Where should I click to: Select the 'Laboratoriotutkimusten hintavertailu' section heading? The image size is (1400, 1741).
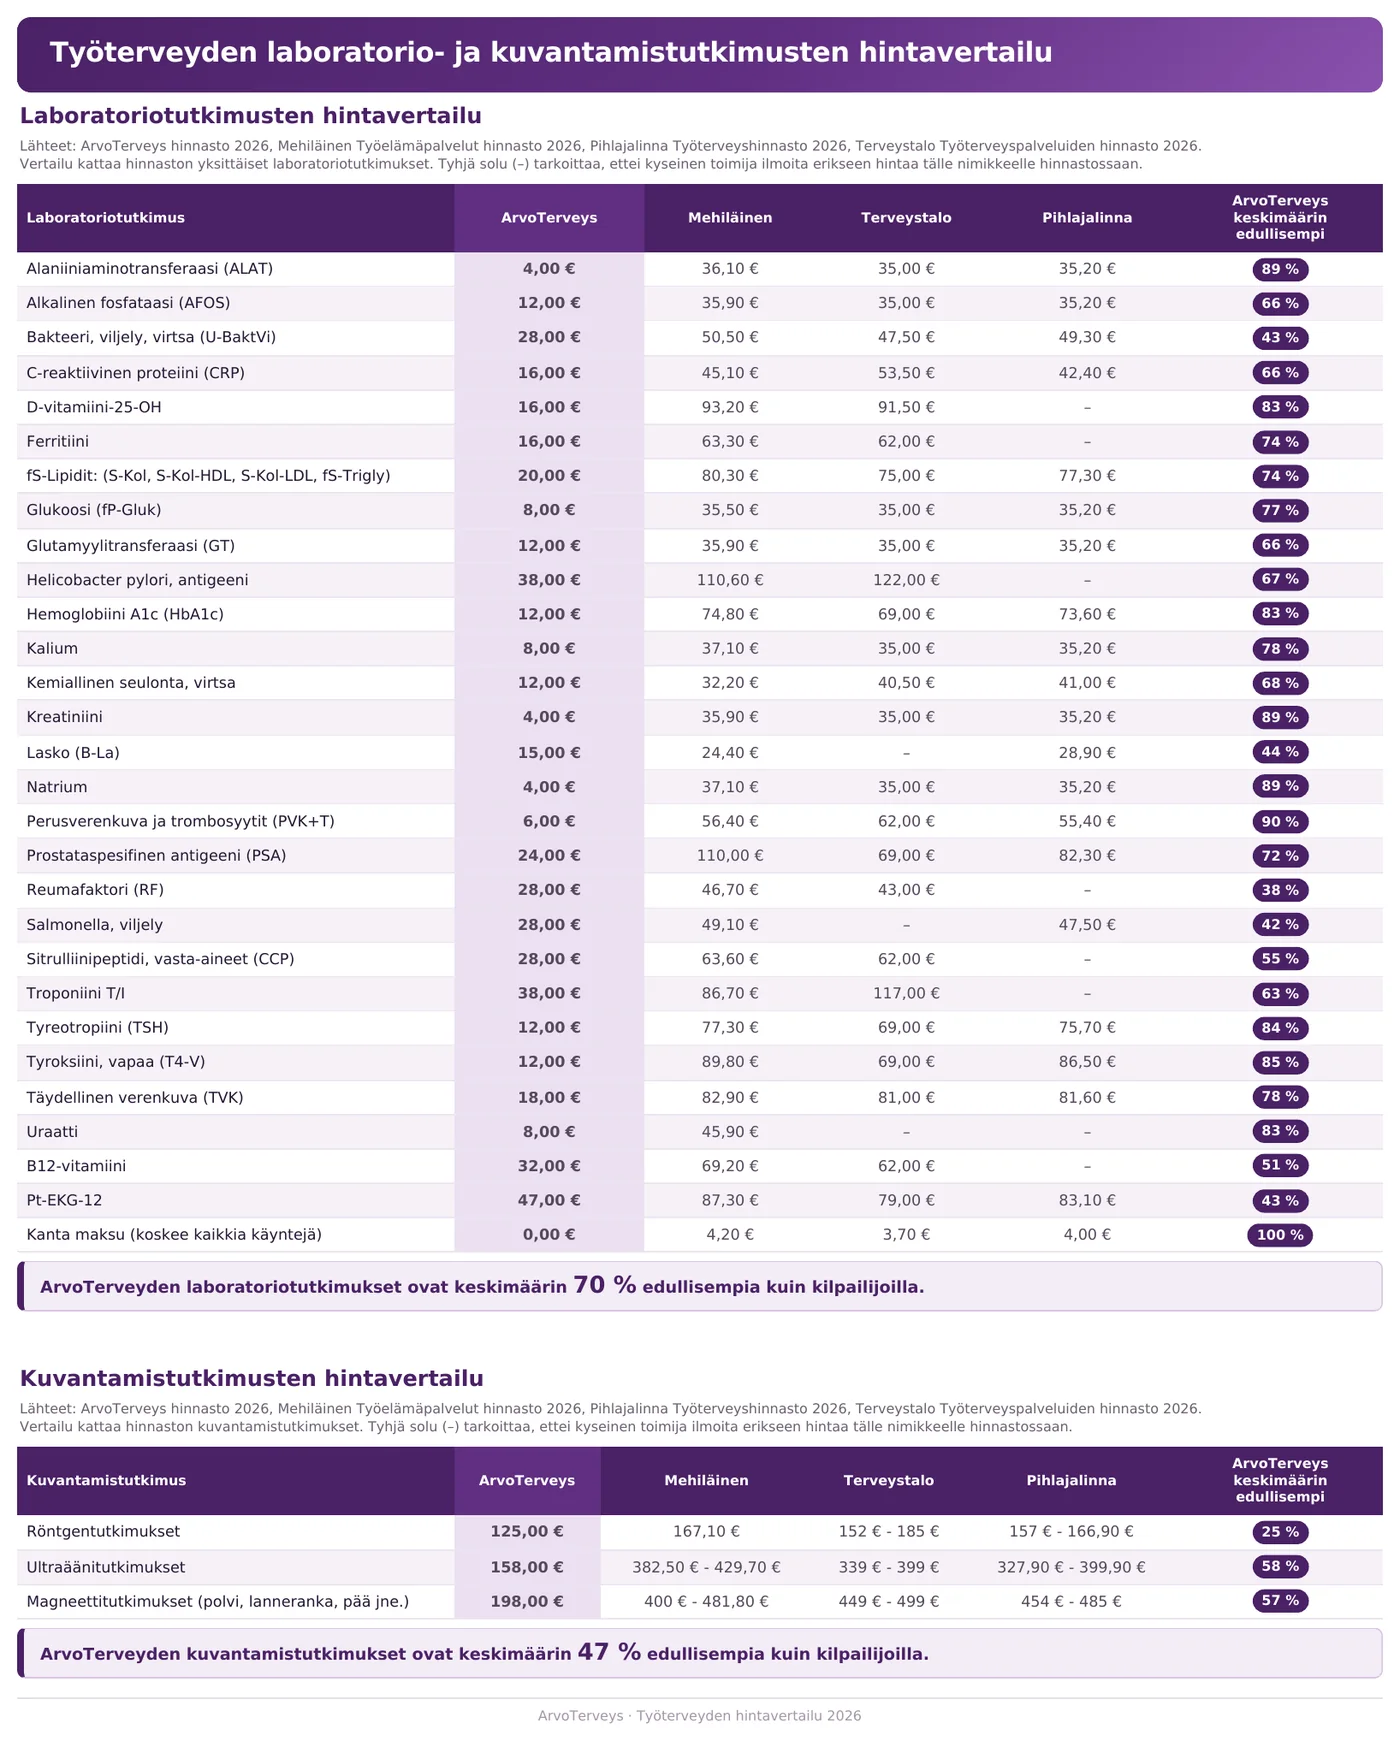click(251, 116)
